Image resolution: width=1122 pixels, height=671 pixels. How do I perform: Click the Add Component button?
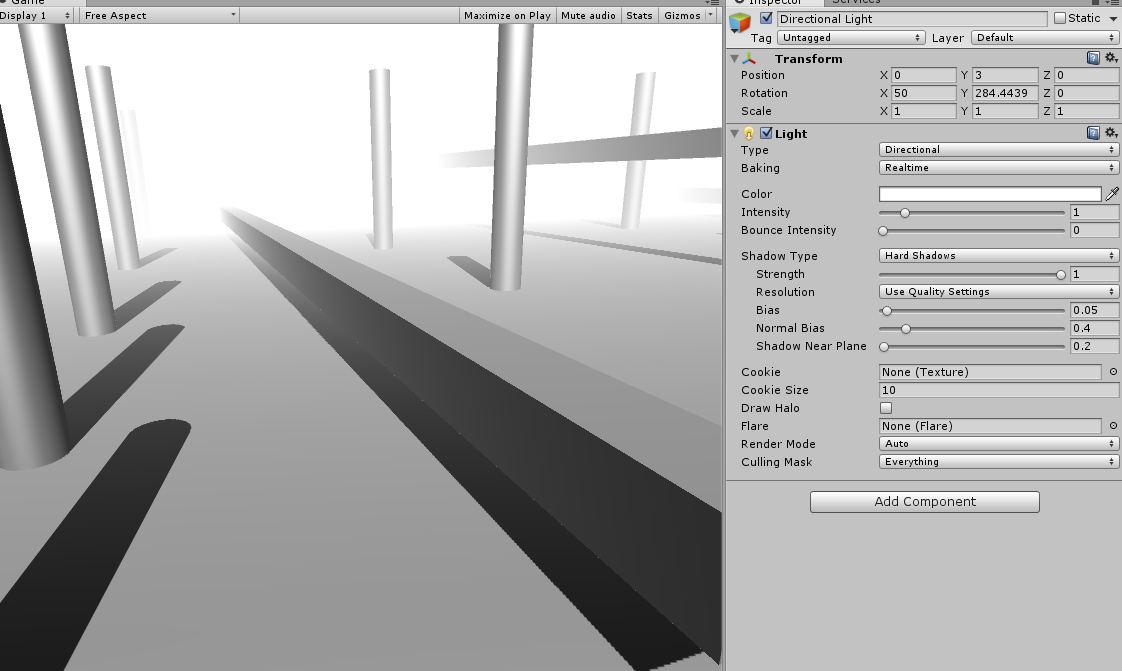point(925,501)
